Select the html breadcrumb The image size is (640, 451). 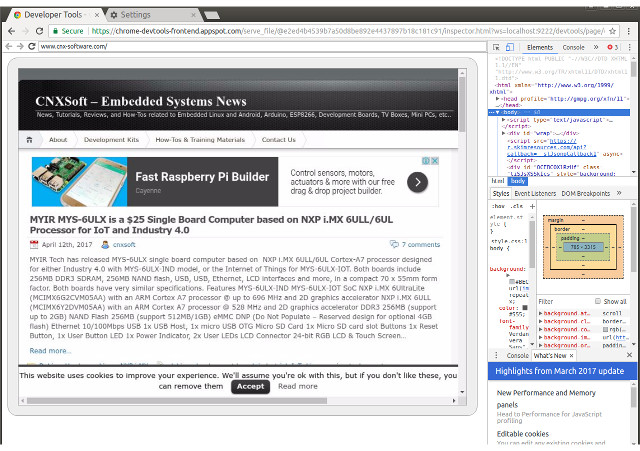pos(498,181)
